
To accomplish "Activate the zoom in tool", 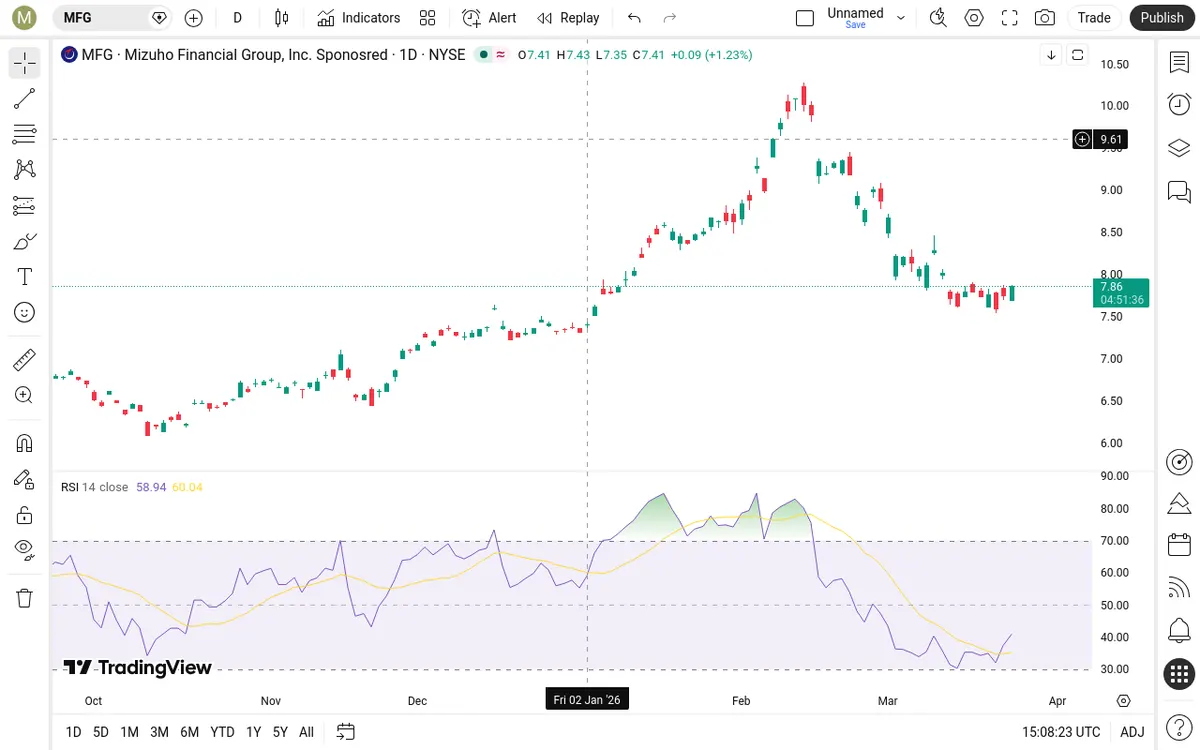I will (x=25, y=395).
